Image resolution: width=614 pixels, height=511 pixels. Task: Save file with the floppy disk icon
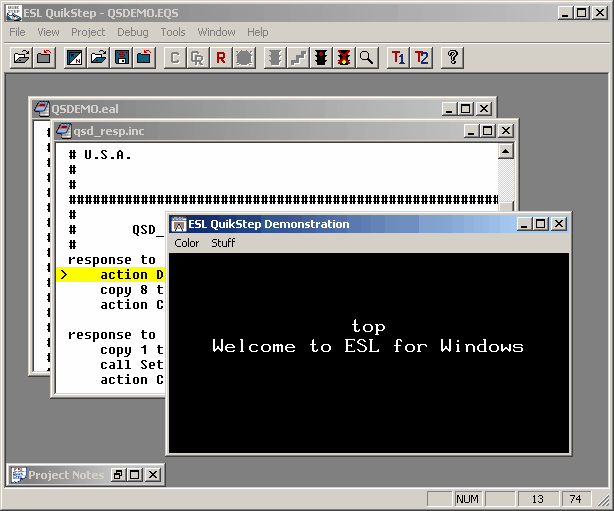pos(121,58)
